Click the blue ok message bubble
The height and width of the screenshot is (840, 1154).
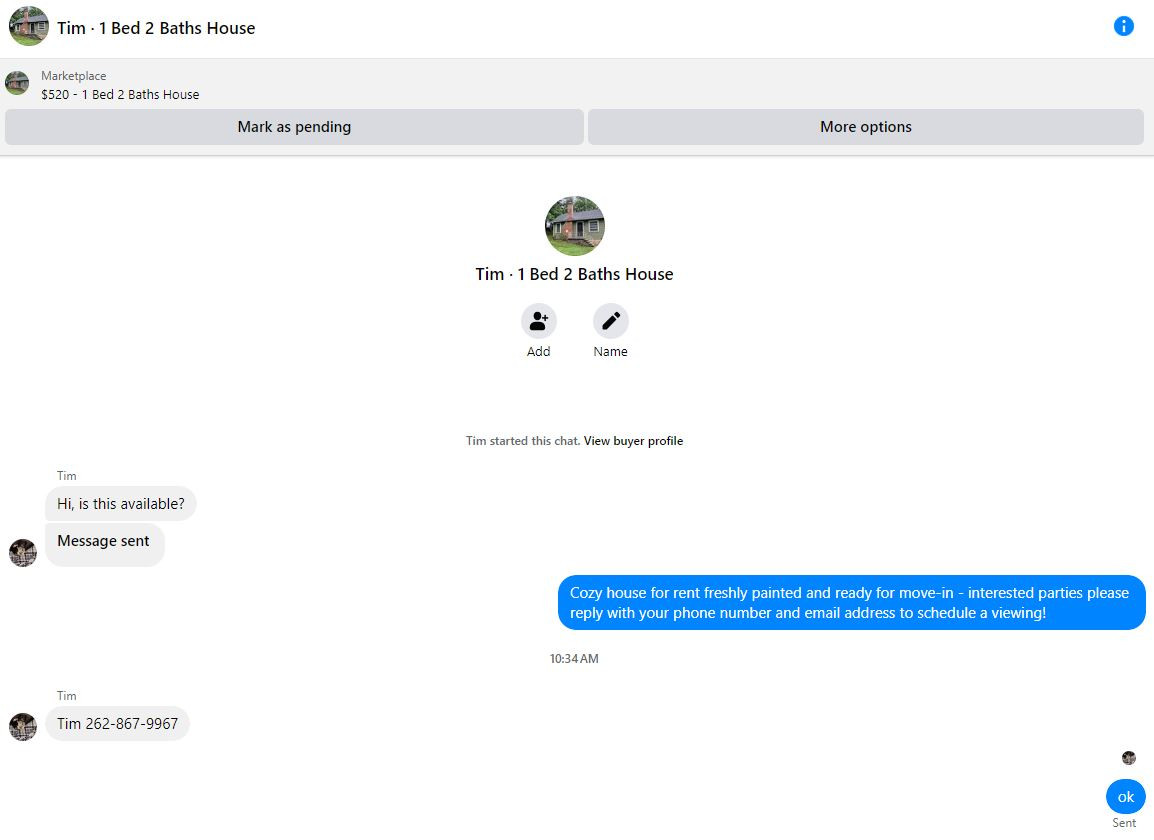1125,797
